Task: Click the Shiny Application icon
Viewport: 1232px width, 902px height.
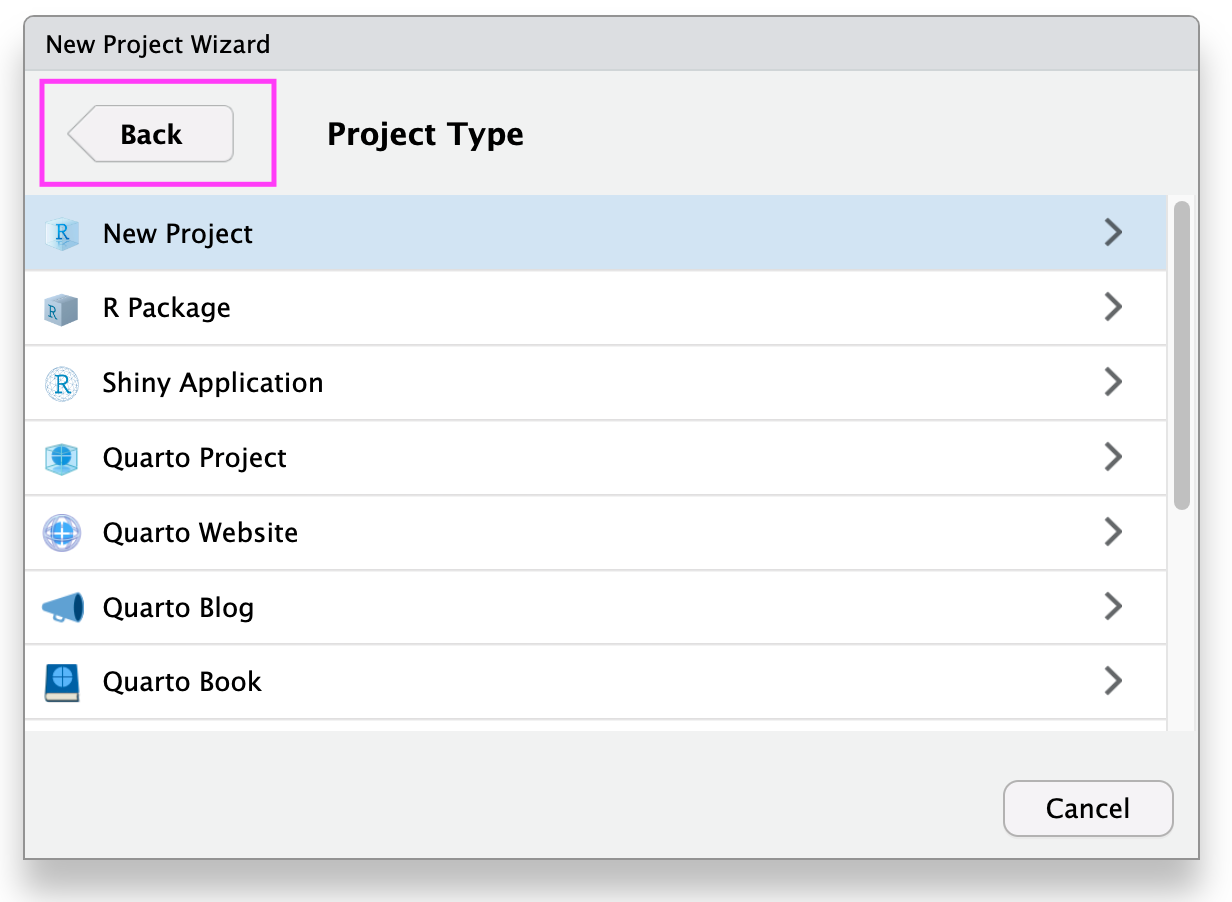Action: pyautogui.click(x=61, y=384)
